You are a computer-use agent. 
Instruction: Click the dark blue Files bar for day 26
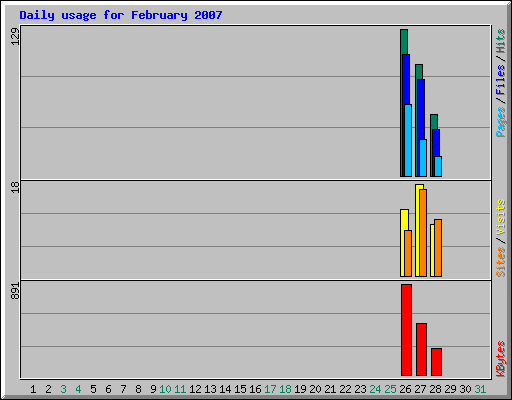point(406,79)
